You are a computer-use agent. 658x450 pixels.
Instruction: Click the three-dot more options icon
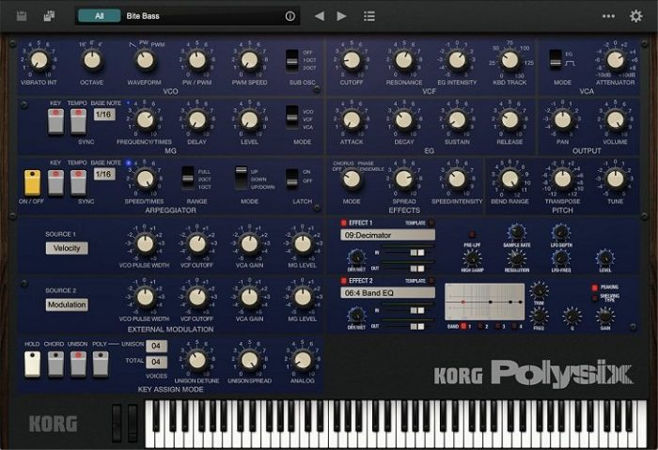point(608,16)
